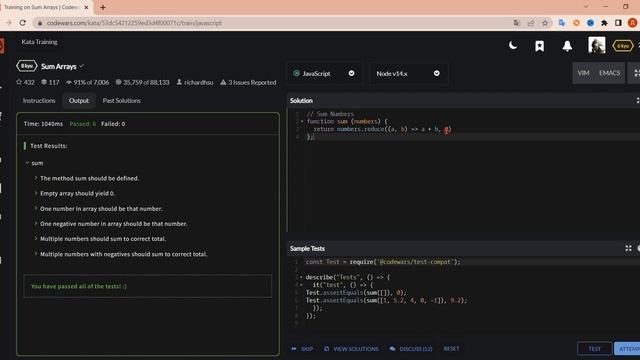Click the star icon showing 432

(19, 82)
